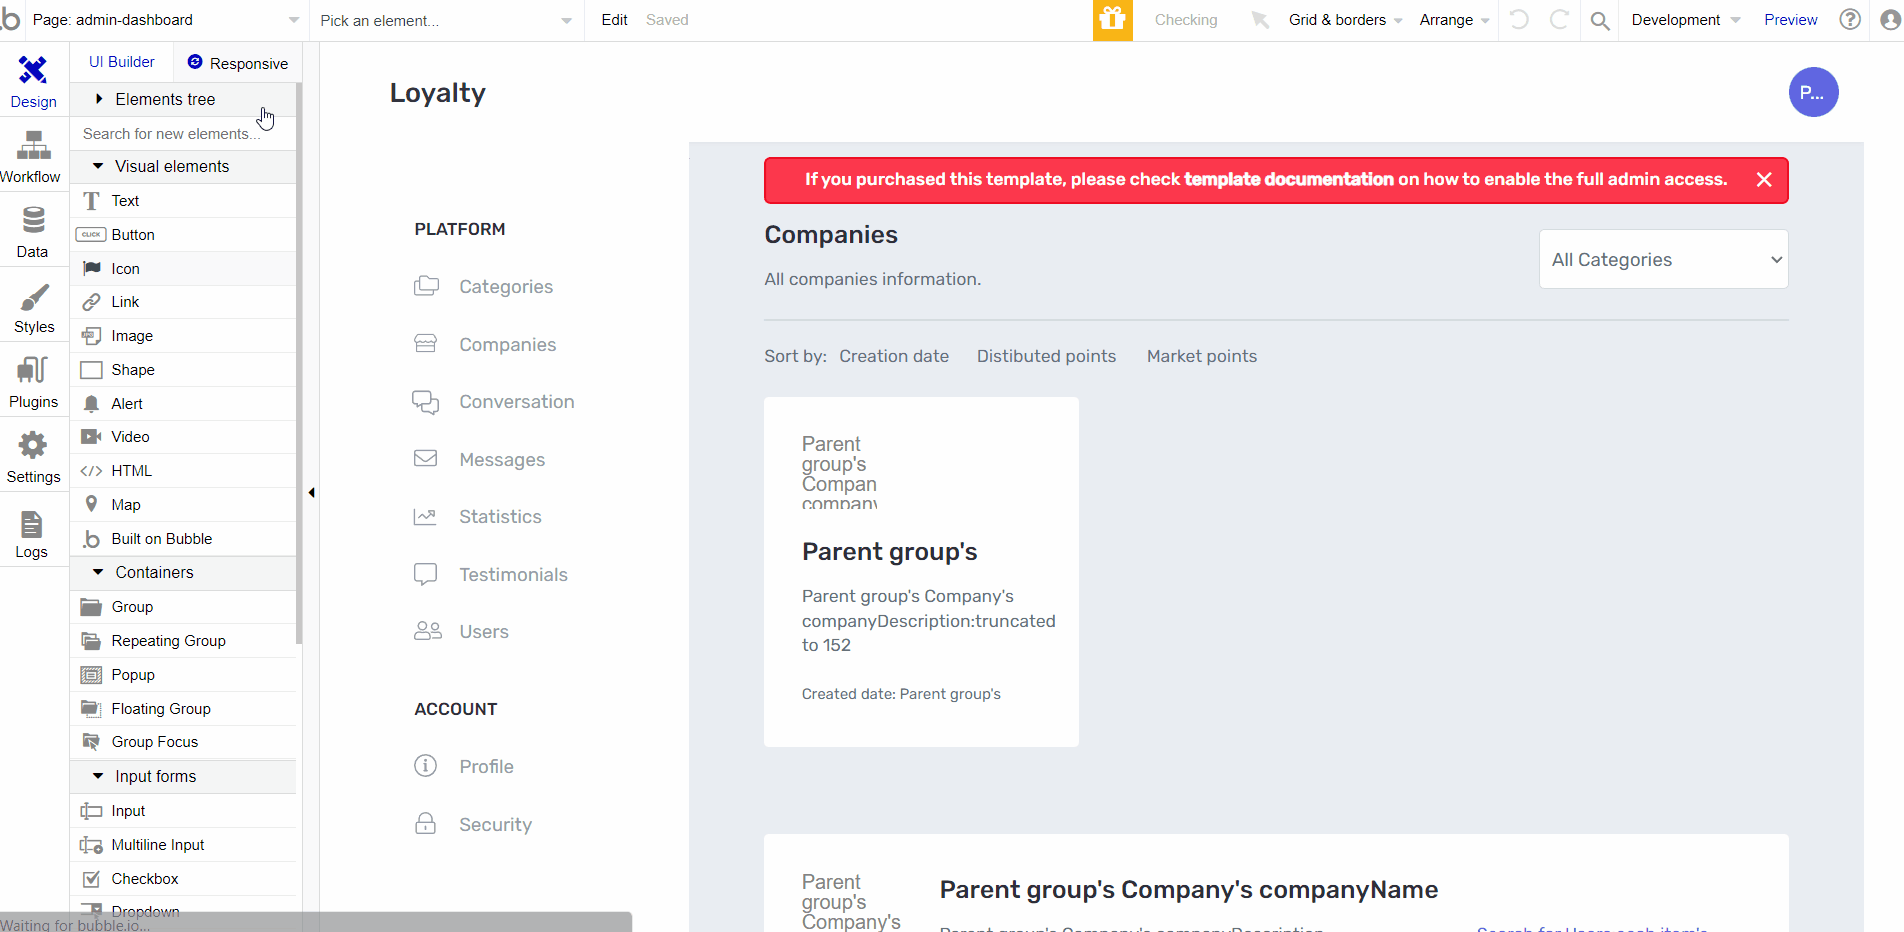Open the Settings section
This screenshot has width=1904, height=932.
[33, 457]
